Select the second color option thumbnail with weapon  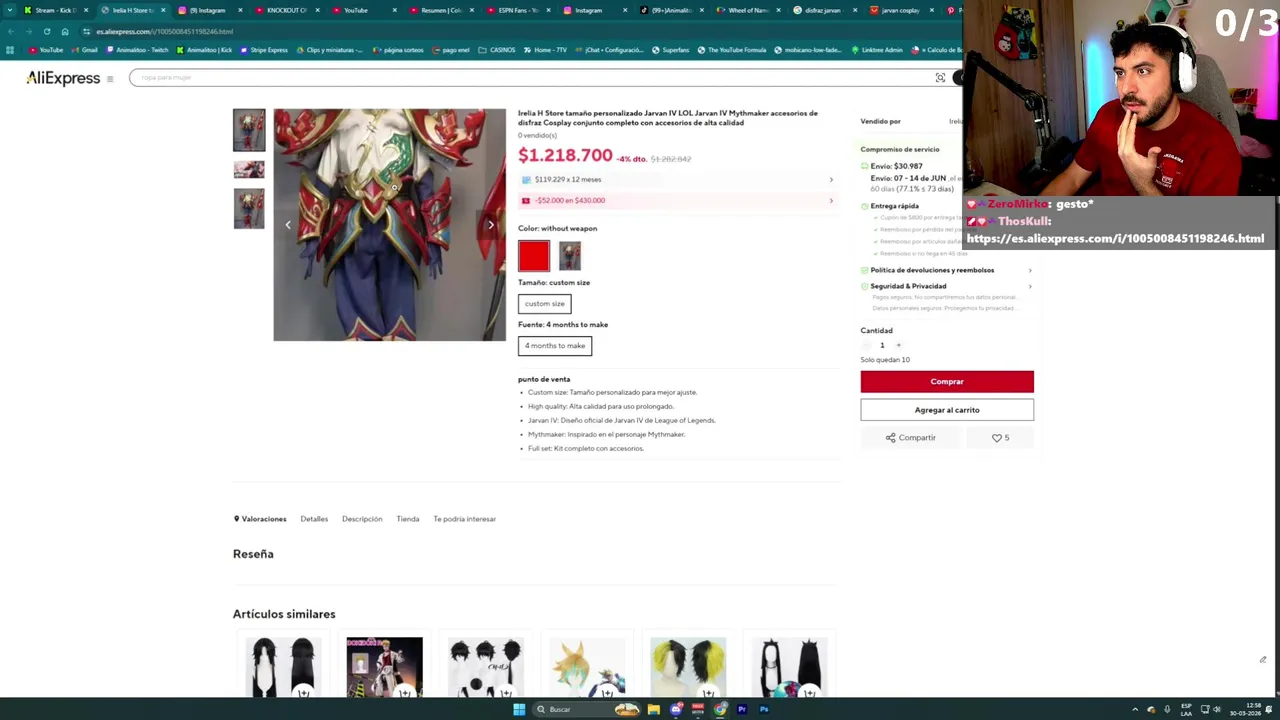[570, 256]
